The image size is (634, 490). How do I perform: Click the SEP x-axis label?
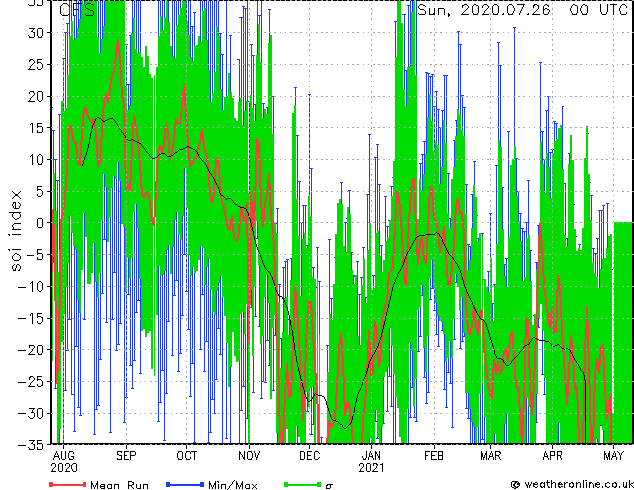coord(126,456)
